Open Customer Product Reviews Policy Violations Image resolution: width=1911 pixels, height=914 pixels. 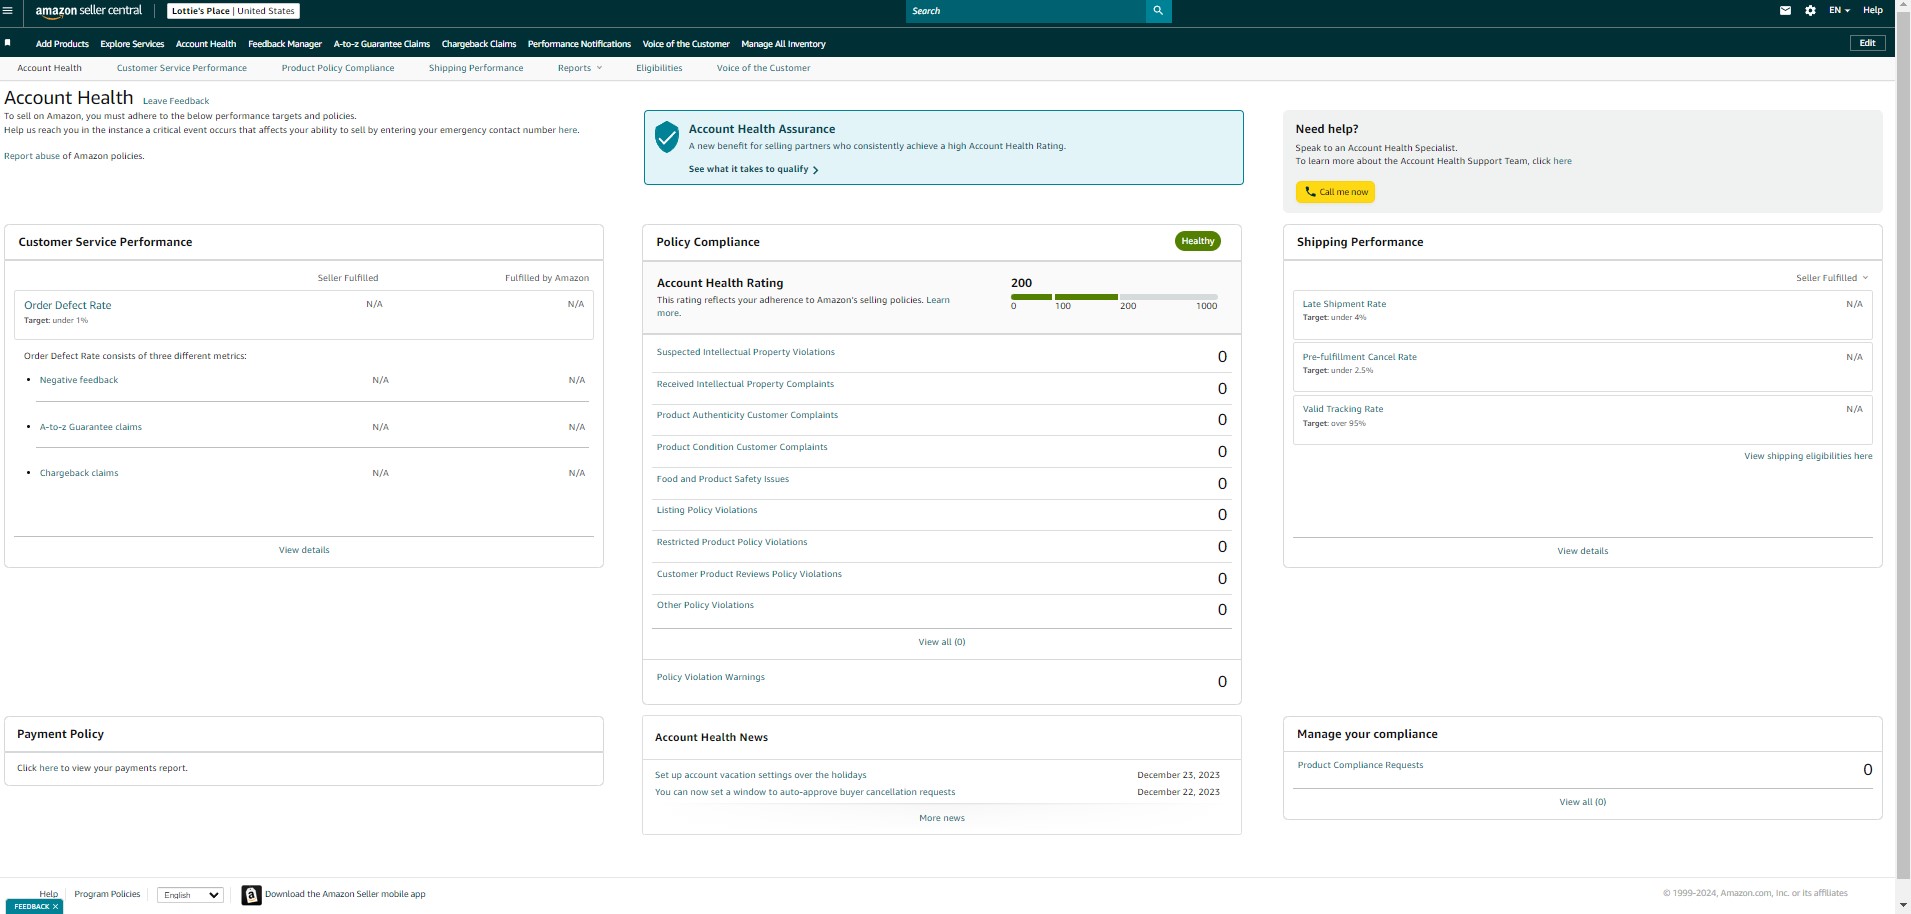click(x=749, y=574)
